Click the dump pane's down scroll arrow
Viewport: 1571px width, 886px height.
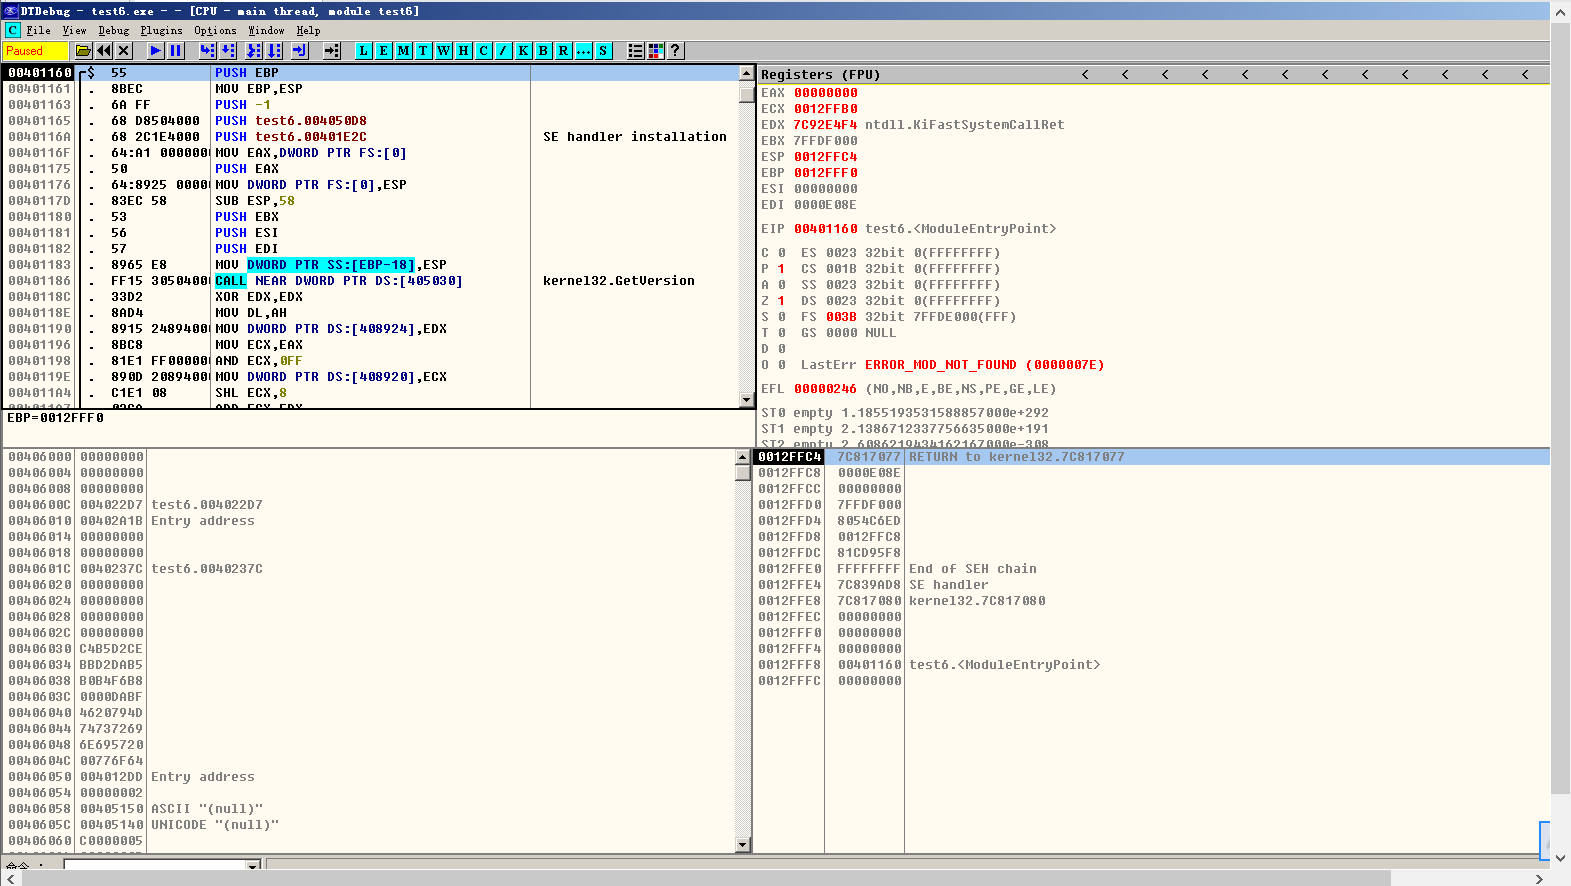pos(742,845)
